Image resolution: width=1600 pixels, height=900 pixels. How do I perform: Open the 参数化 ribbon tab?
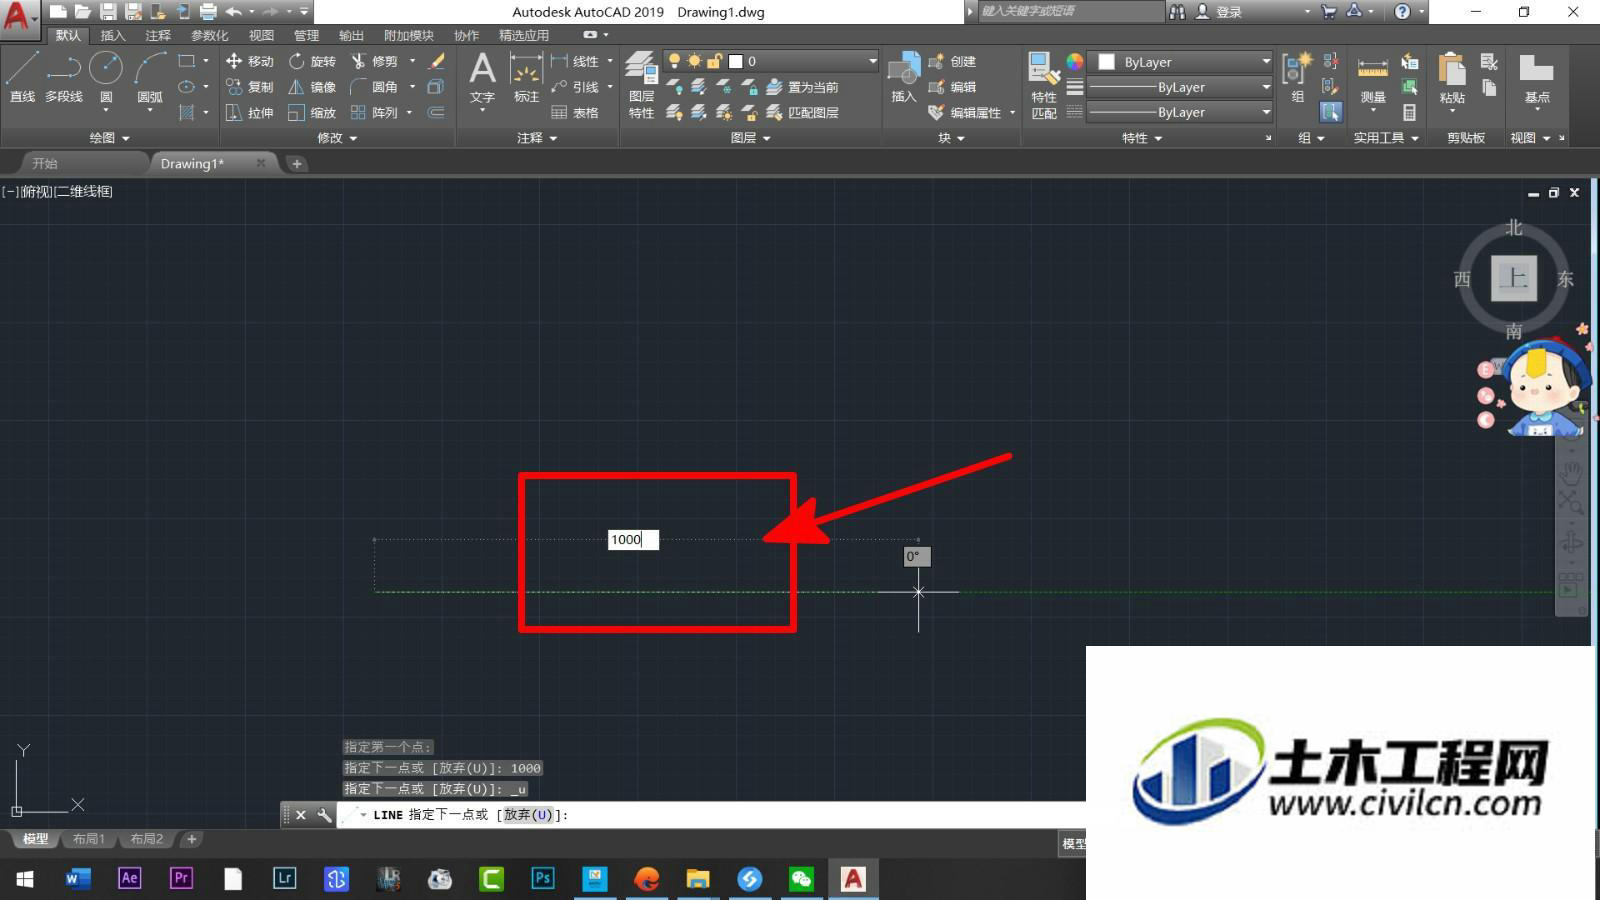point(210,35)
